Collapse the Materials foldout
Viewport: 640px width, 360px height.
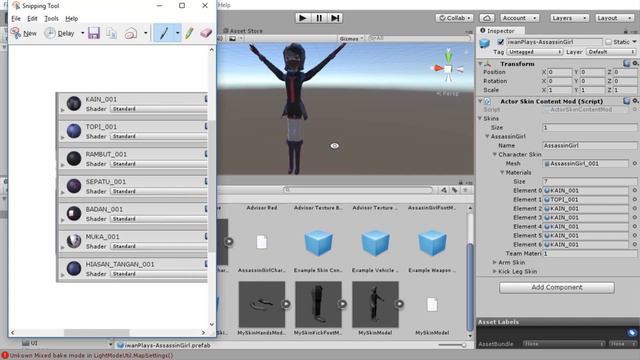[502, 172]
